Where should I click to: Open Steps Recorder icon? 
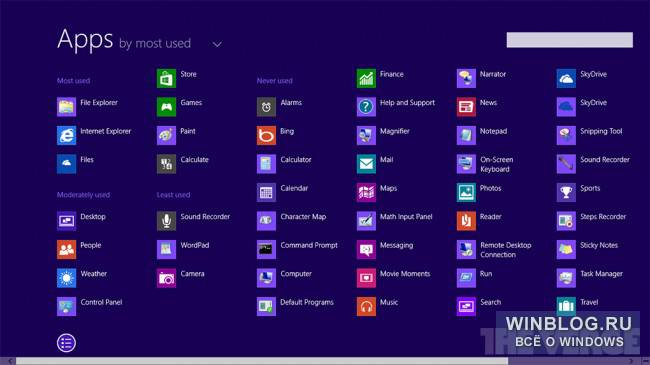click(x=566, y=221)
